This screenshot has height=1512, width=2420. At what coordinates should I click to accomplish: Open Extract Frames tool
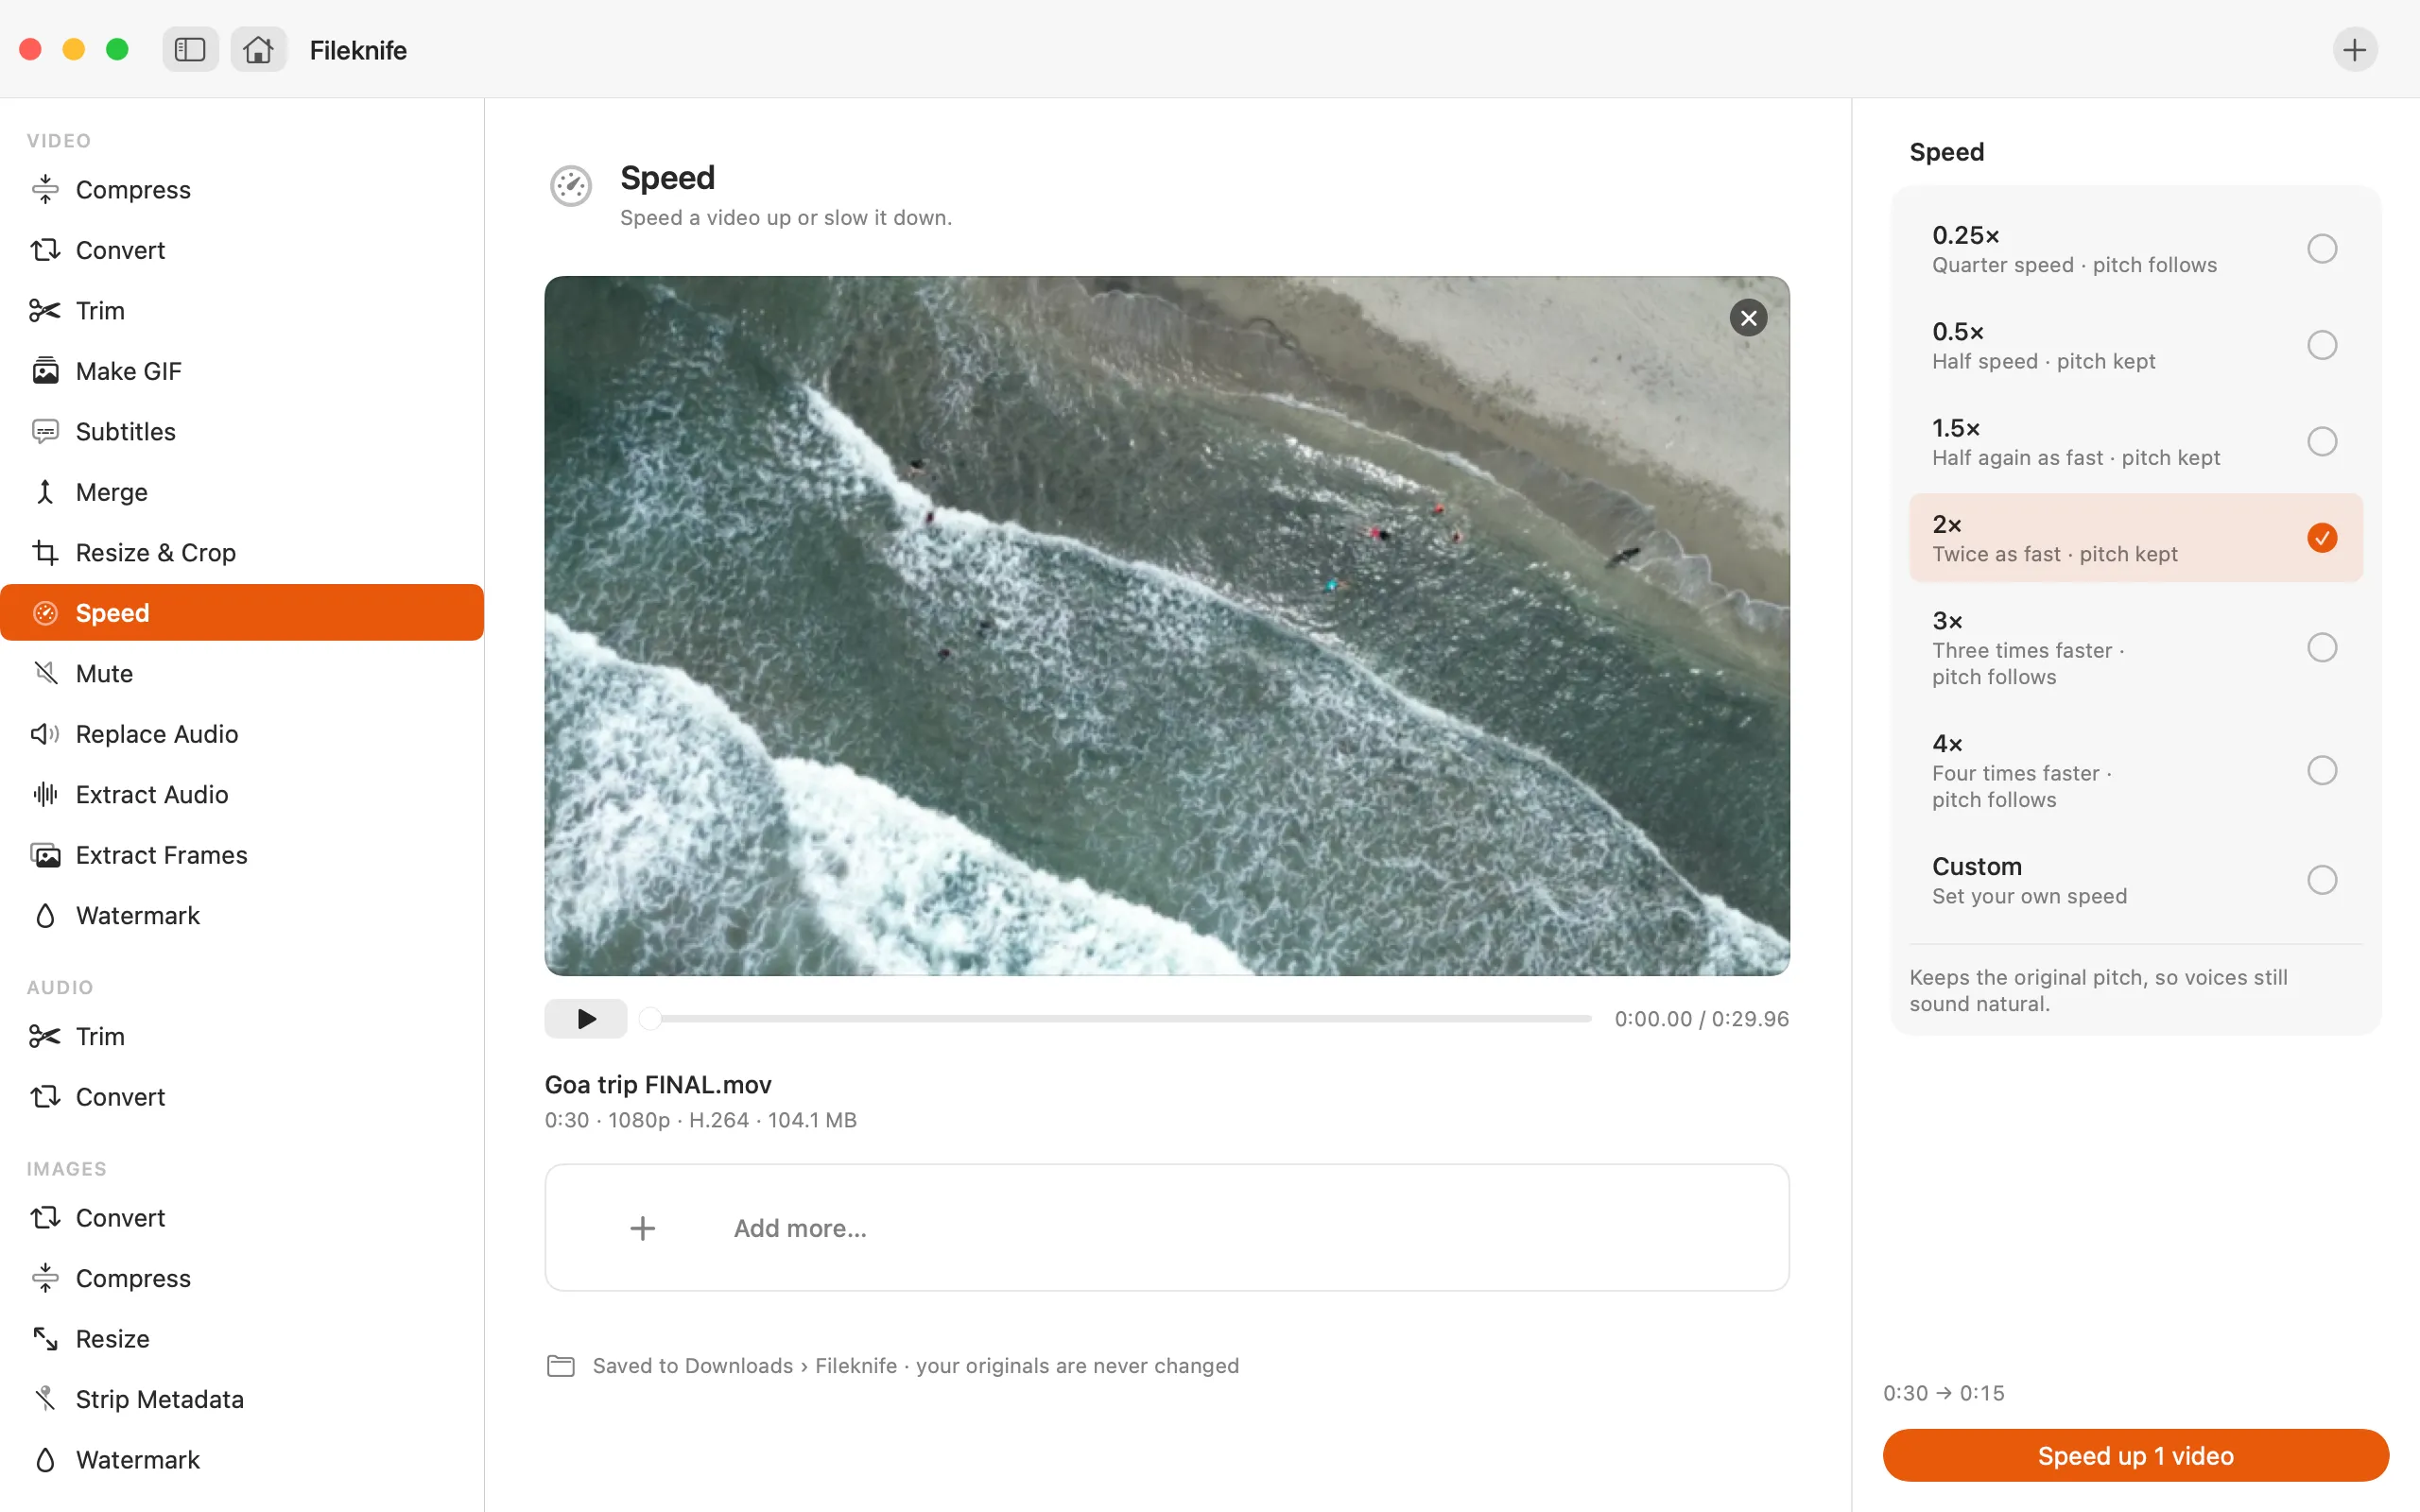[242, 855]
